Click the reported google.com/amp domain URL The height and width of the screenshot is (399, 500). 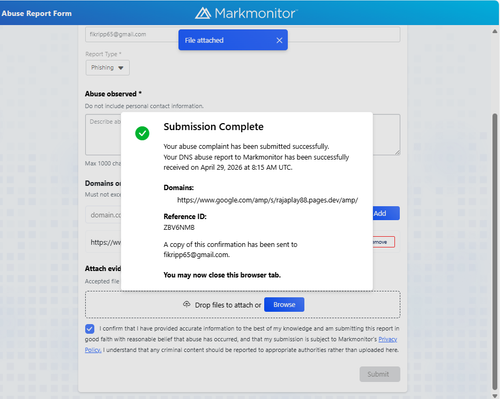click(267, 200)
